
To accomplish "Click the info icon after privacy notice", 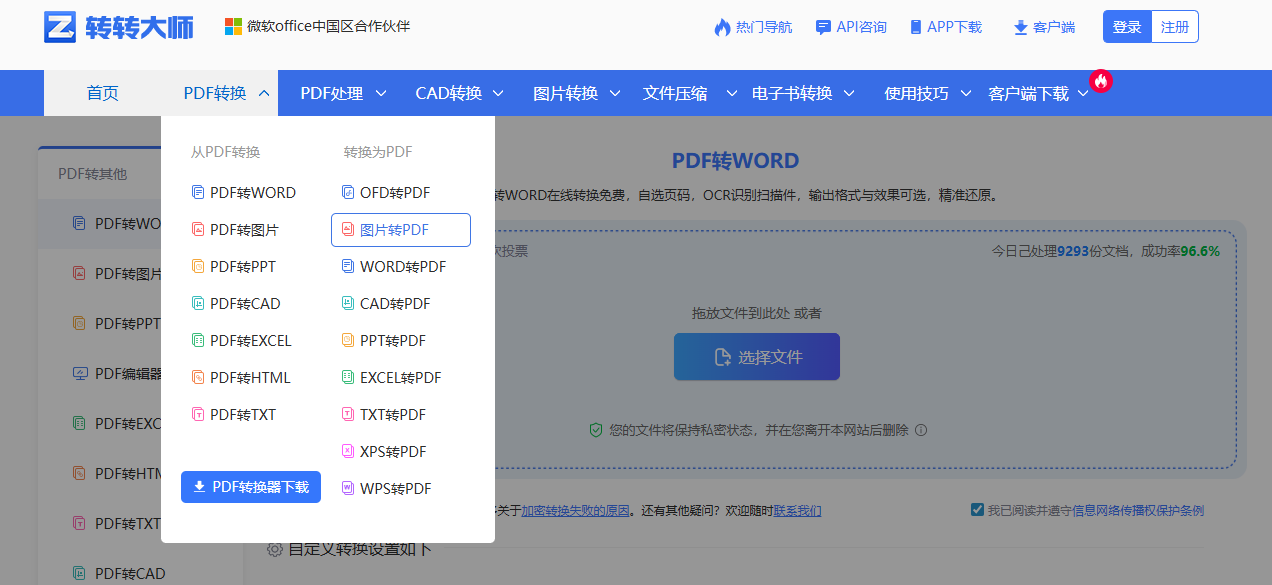I will pyautogui.click(x=921, y=430).
